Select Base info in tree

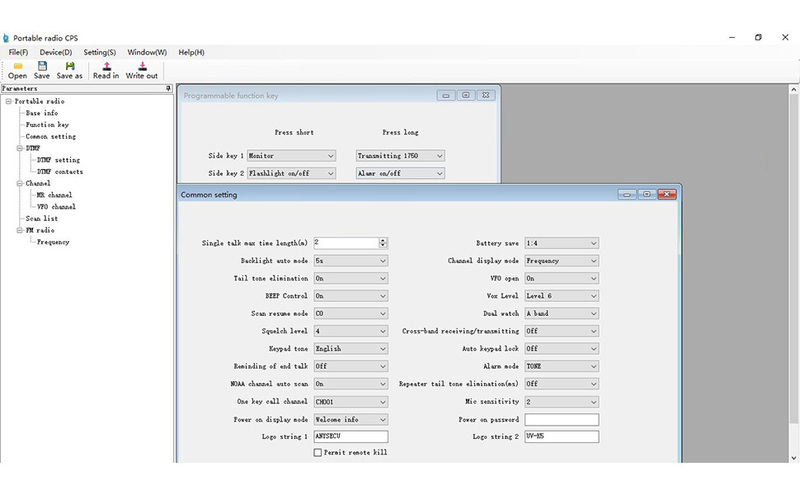click(x=42, y=113)
